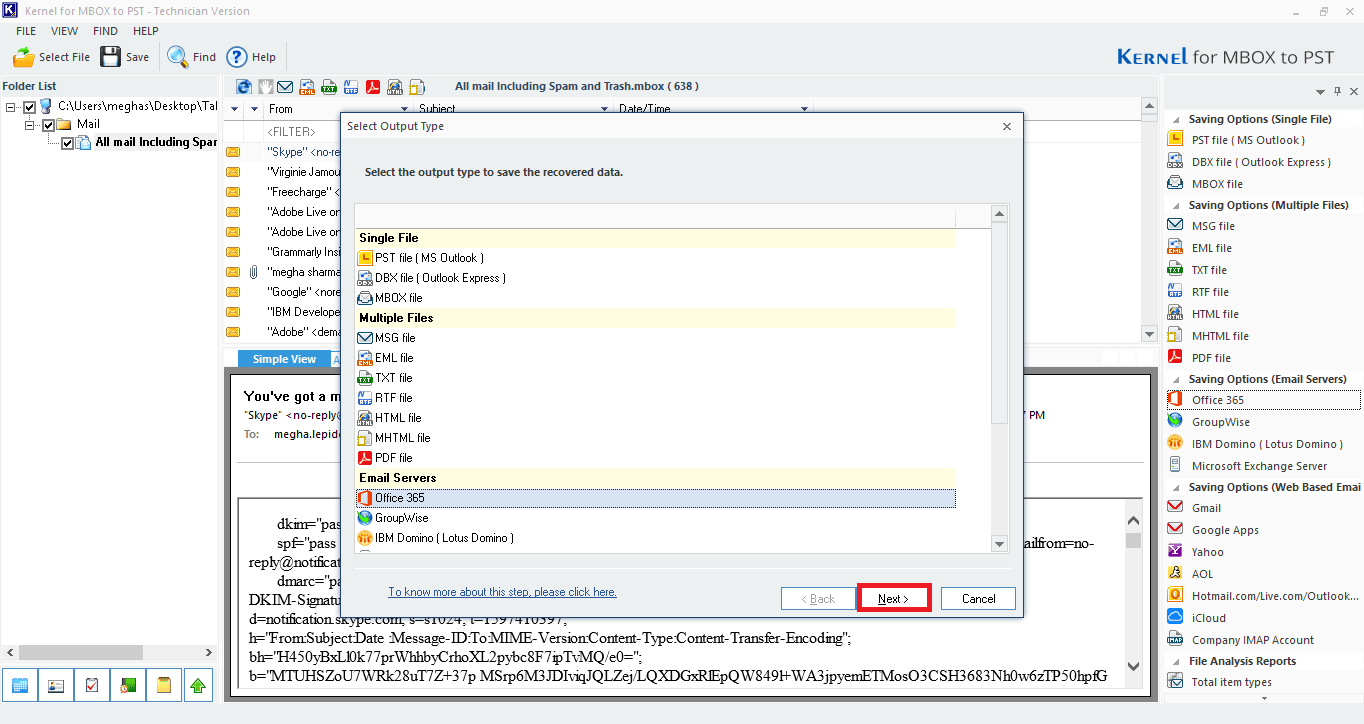
Task: Select Office 365 in the dialog list
Action: (656, 498)
